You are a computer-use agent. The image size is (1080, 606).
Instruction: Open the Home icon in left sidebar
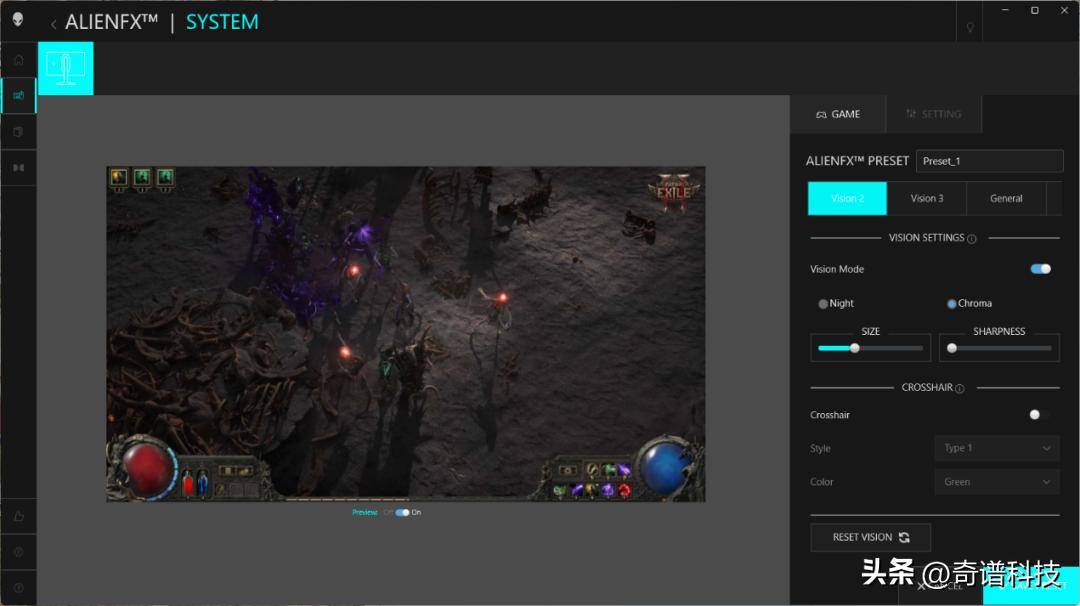19,60
